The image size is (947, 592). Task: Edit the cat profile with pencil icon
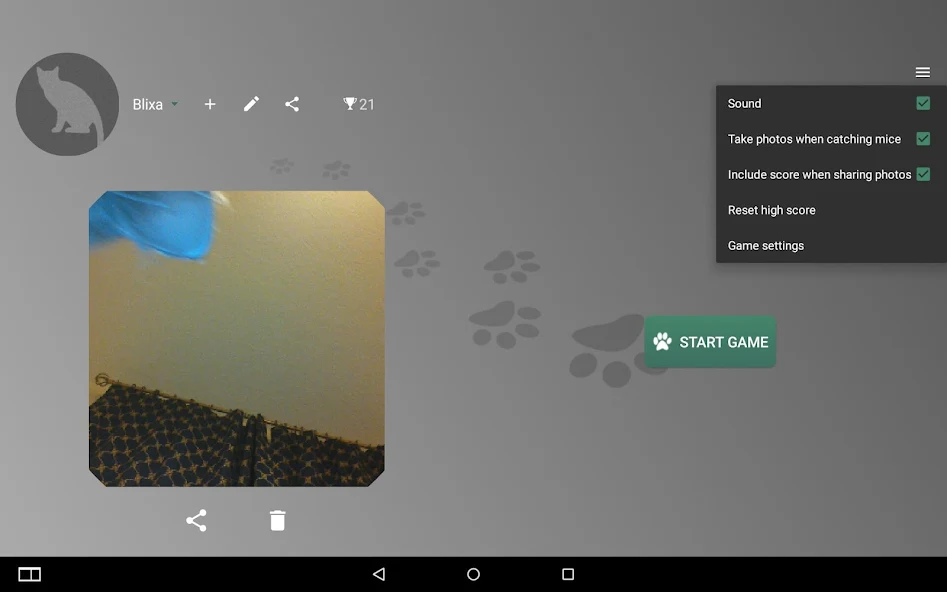click(251, 104)
